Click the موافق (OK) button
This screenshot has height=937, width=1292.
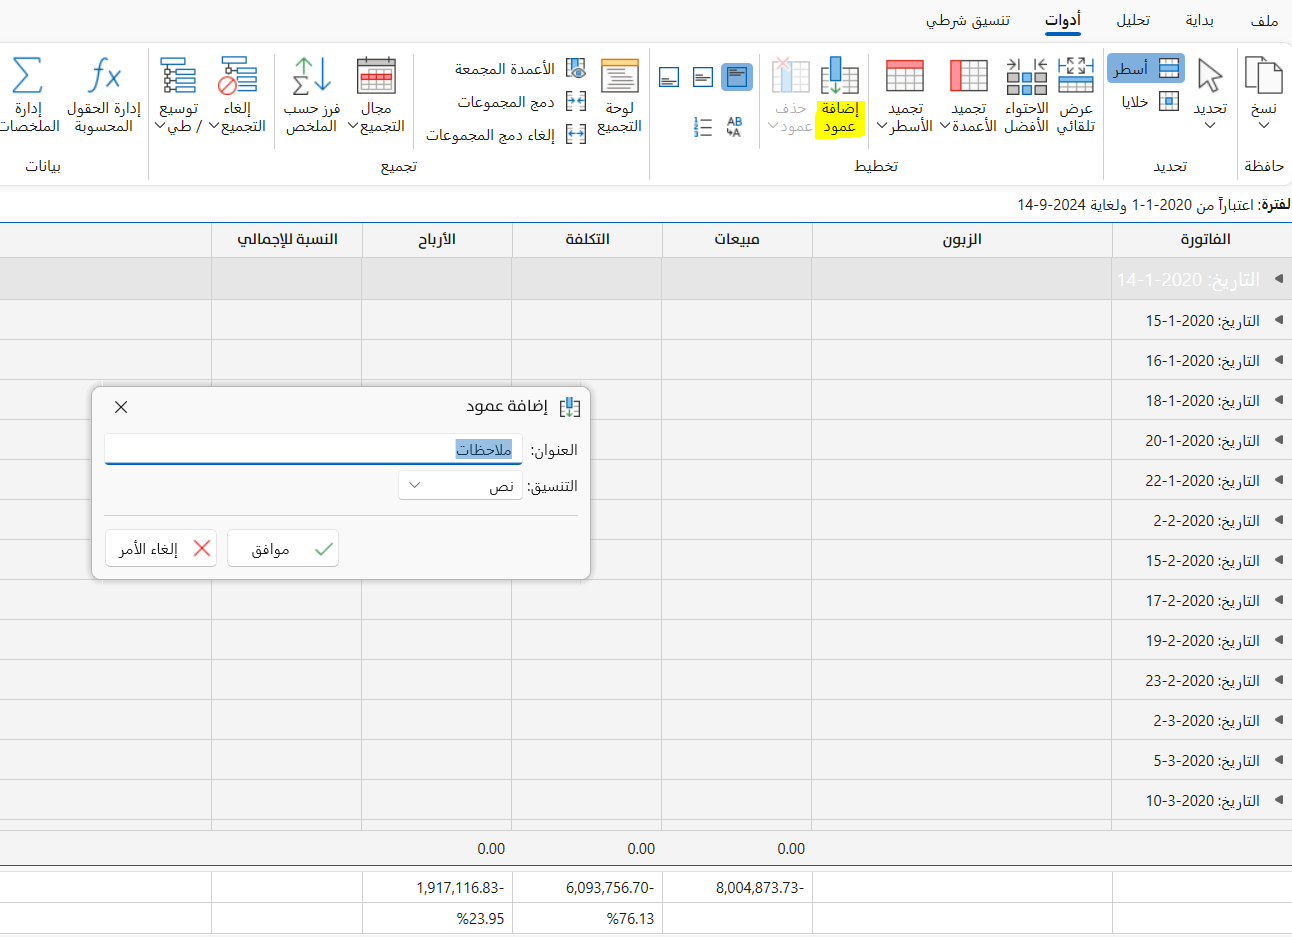283,549
